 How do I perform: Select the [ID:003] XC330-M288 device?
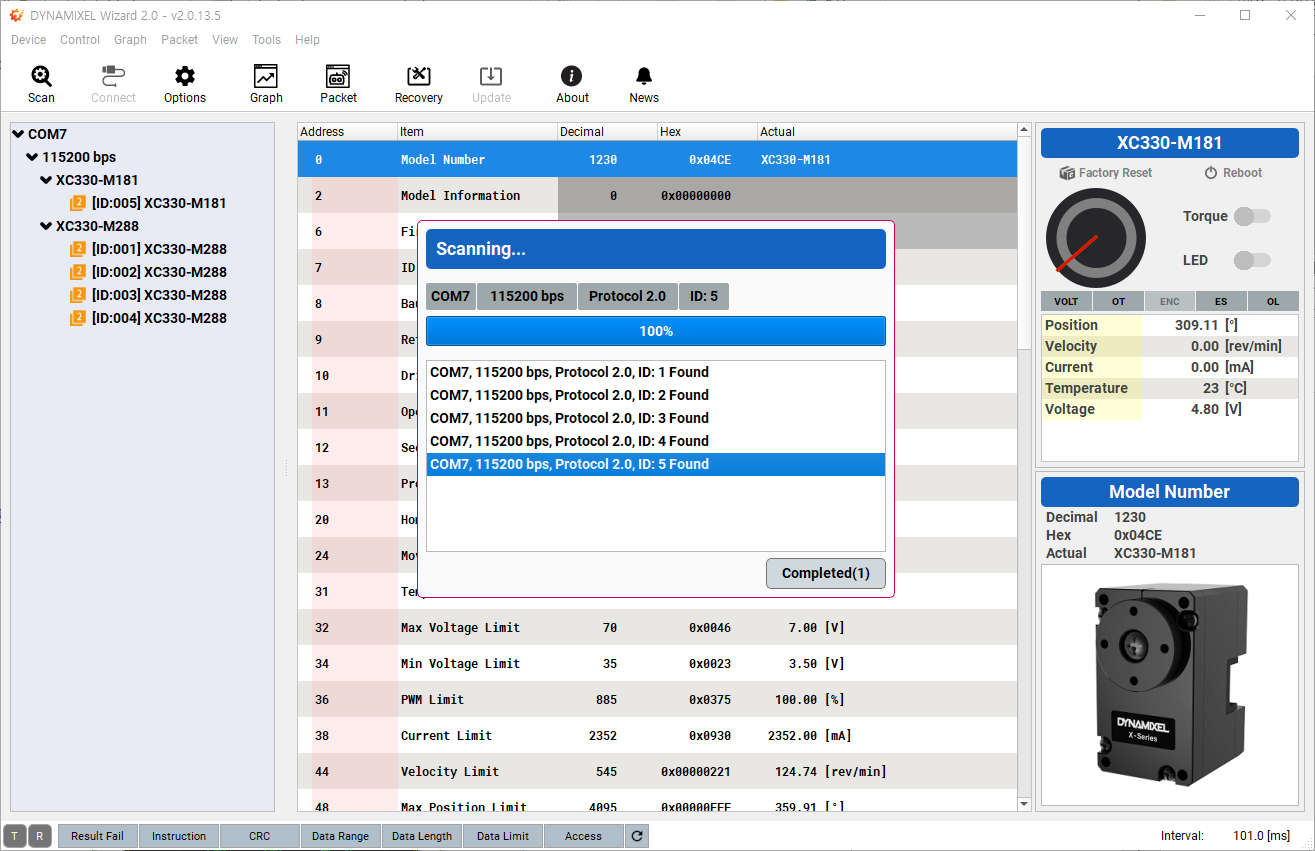[148, 295]
